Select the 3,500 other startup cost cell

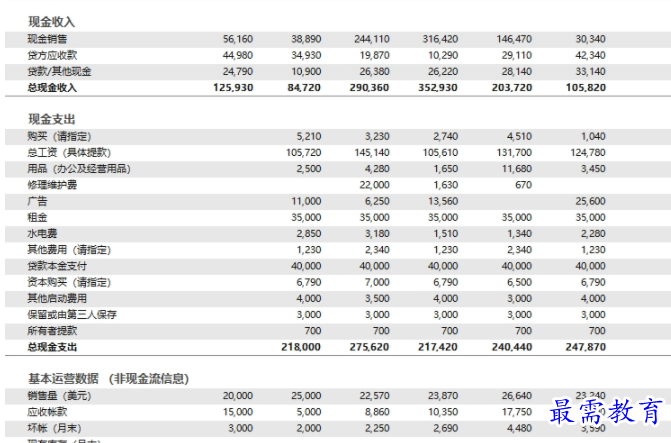tap(377, 298)
